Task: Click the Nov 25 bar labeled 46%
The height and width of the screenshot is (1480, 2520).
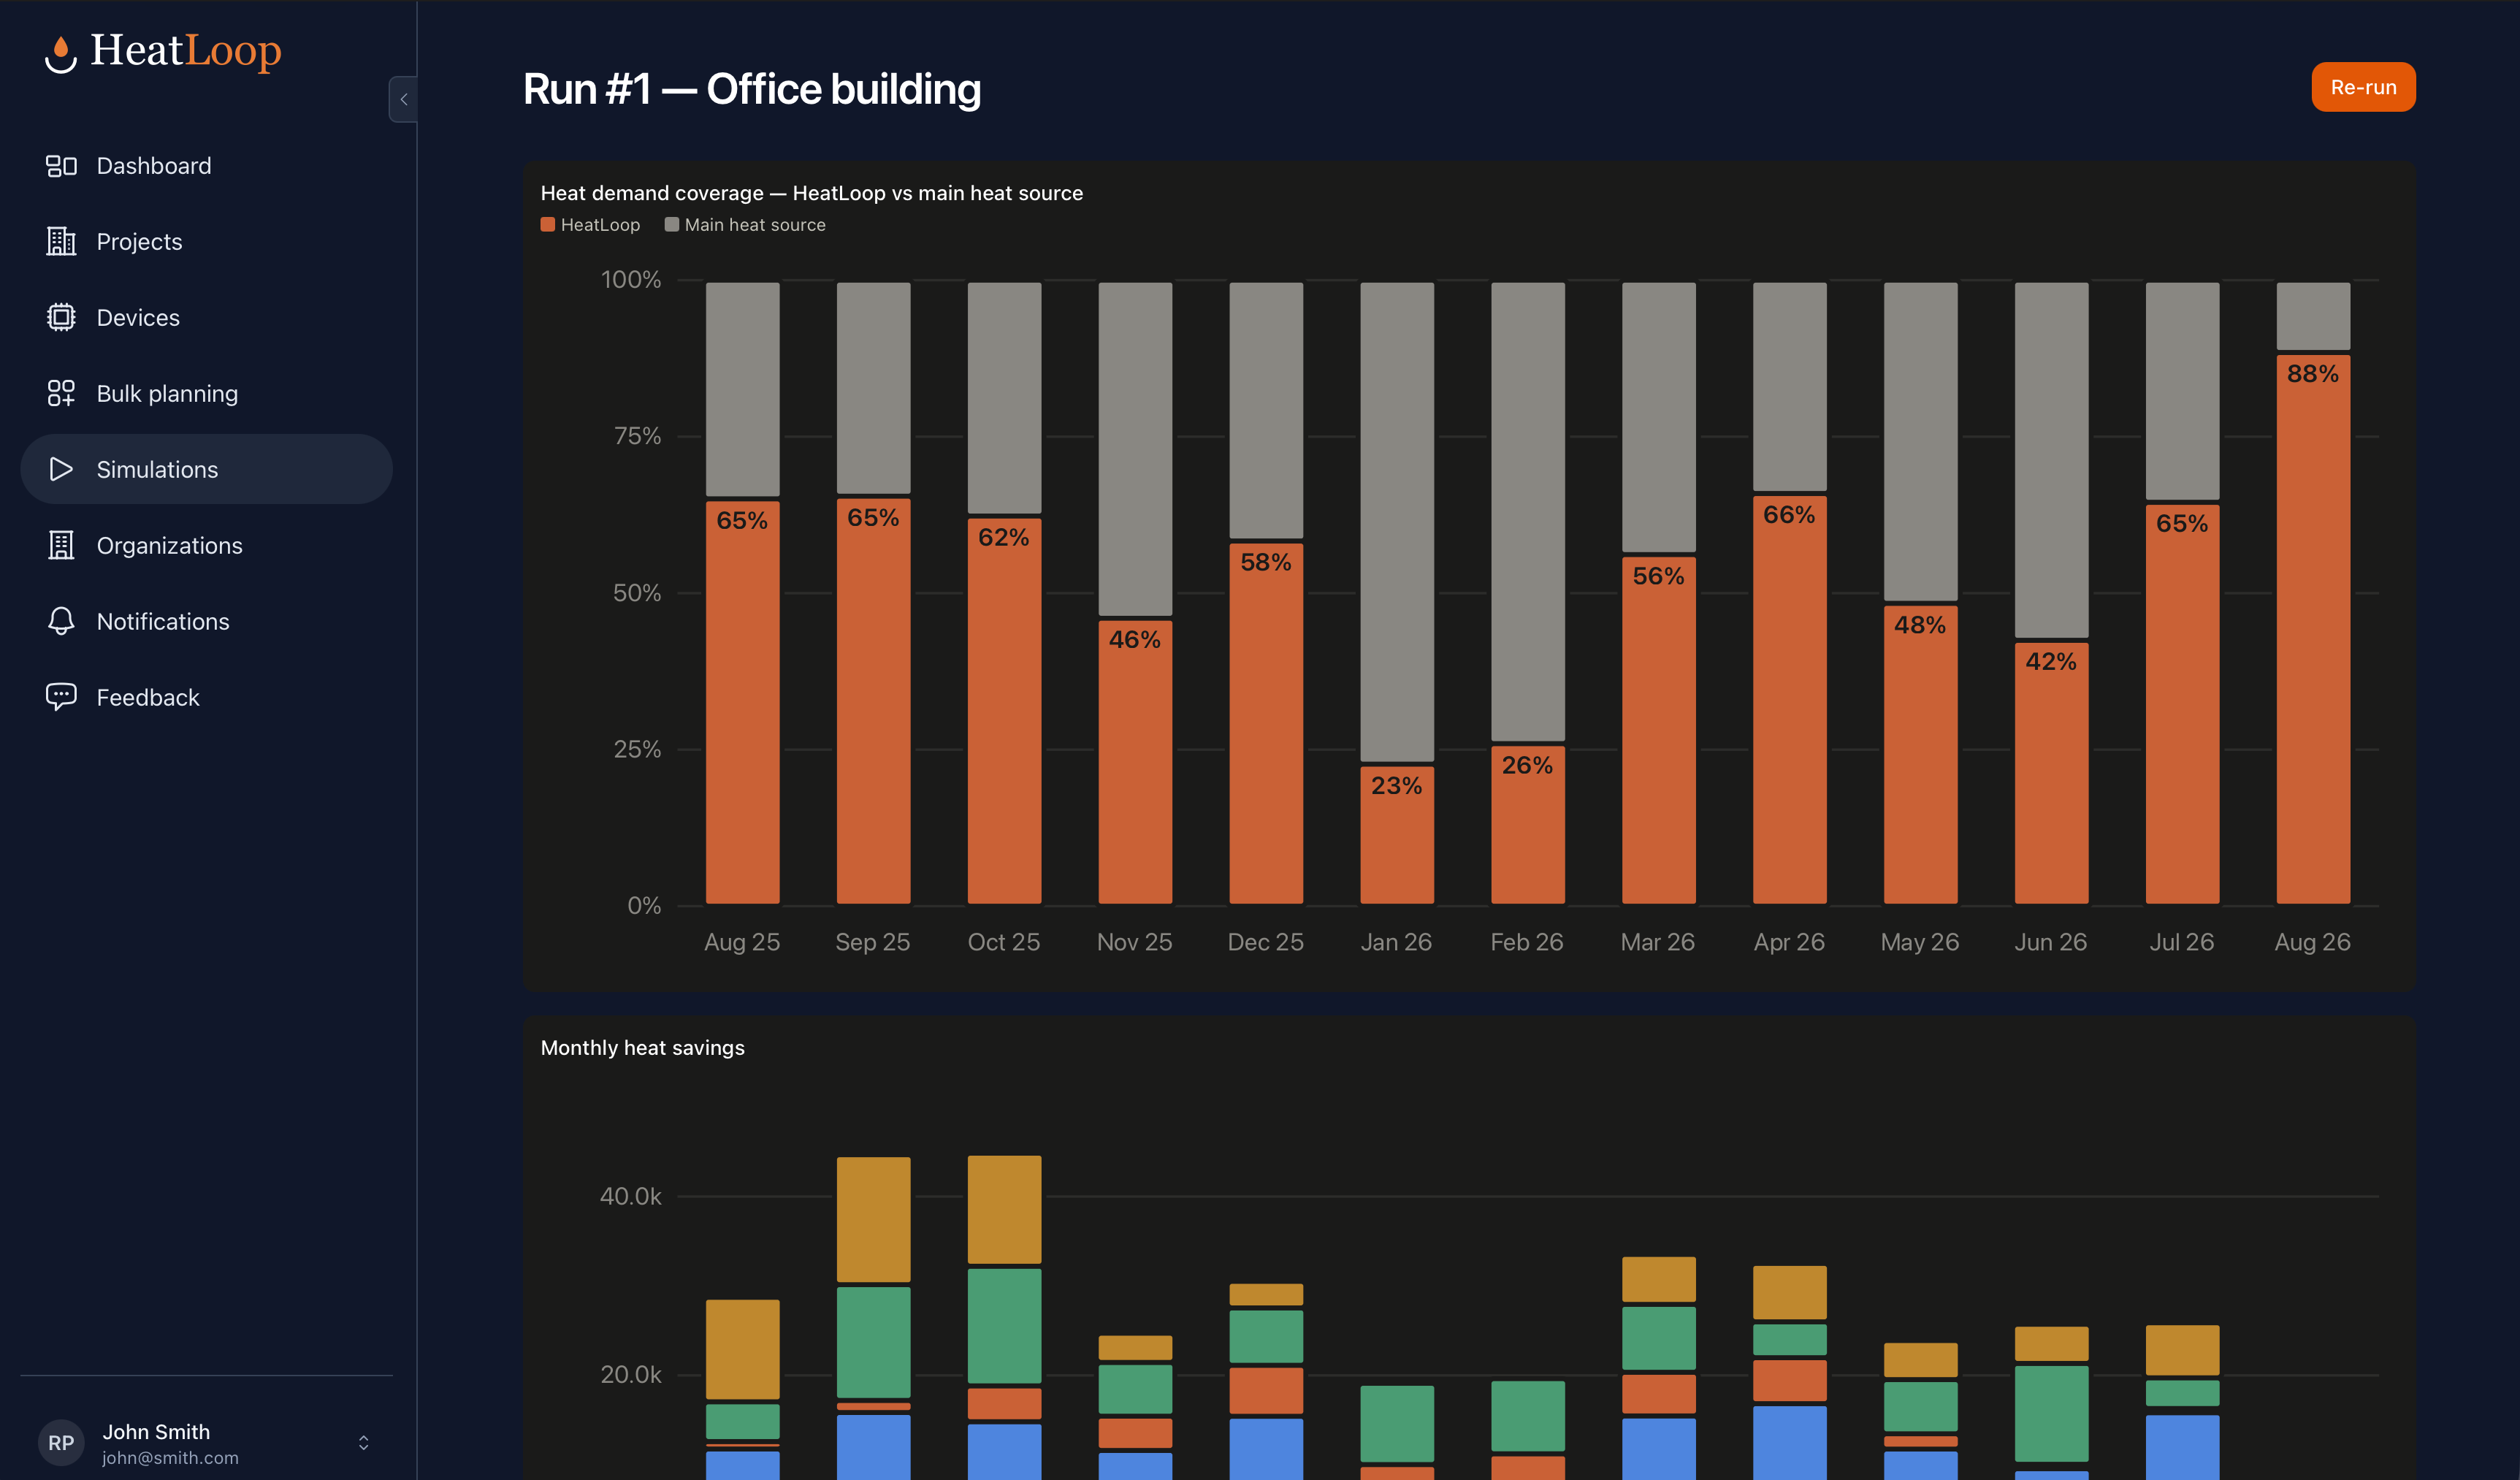Action: point(1135,762)
